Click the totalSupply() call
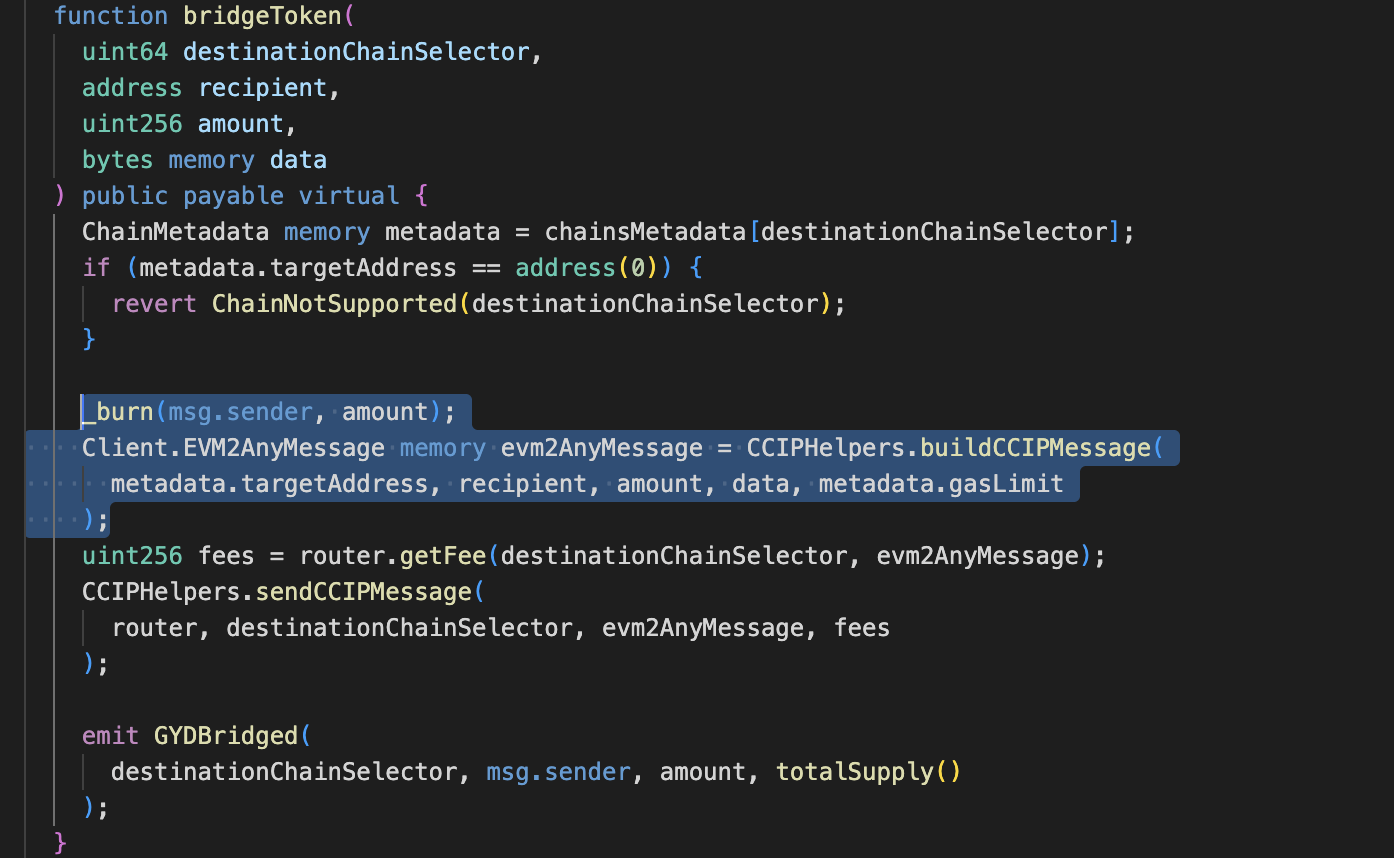This screenshot has width=1394, height=858. (867, 772)
